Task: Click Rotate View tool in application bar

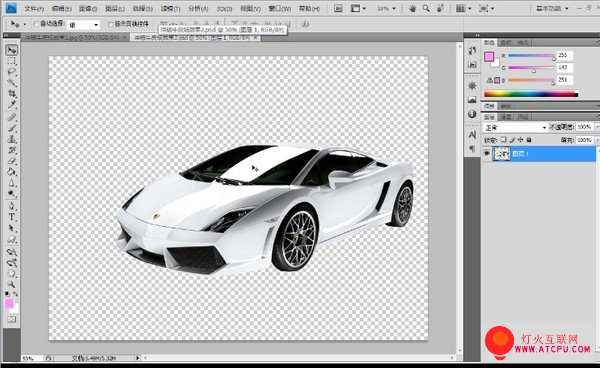Action: coord(440,8)
